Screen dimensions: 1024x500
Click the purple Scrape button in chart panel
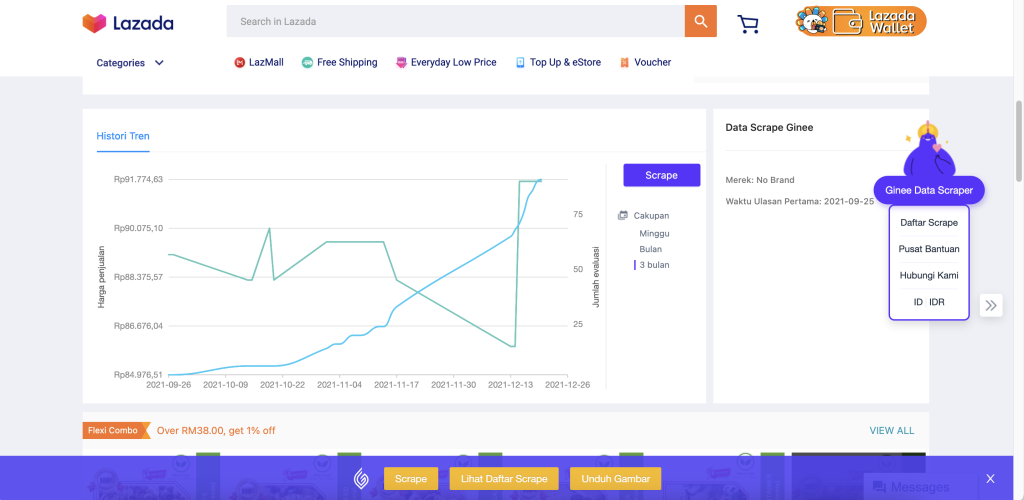point(662,175)
